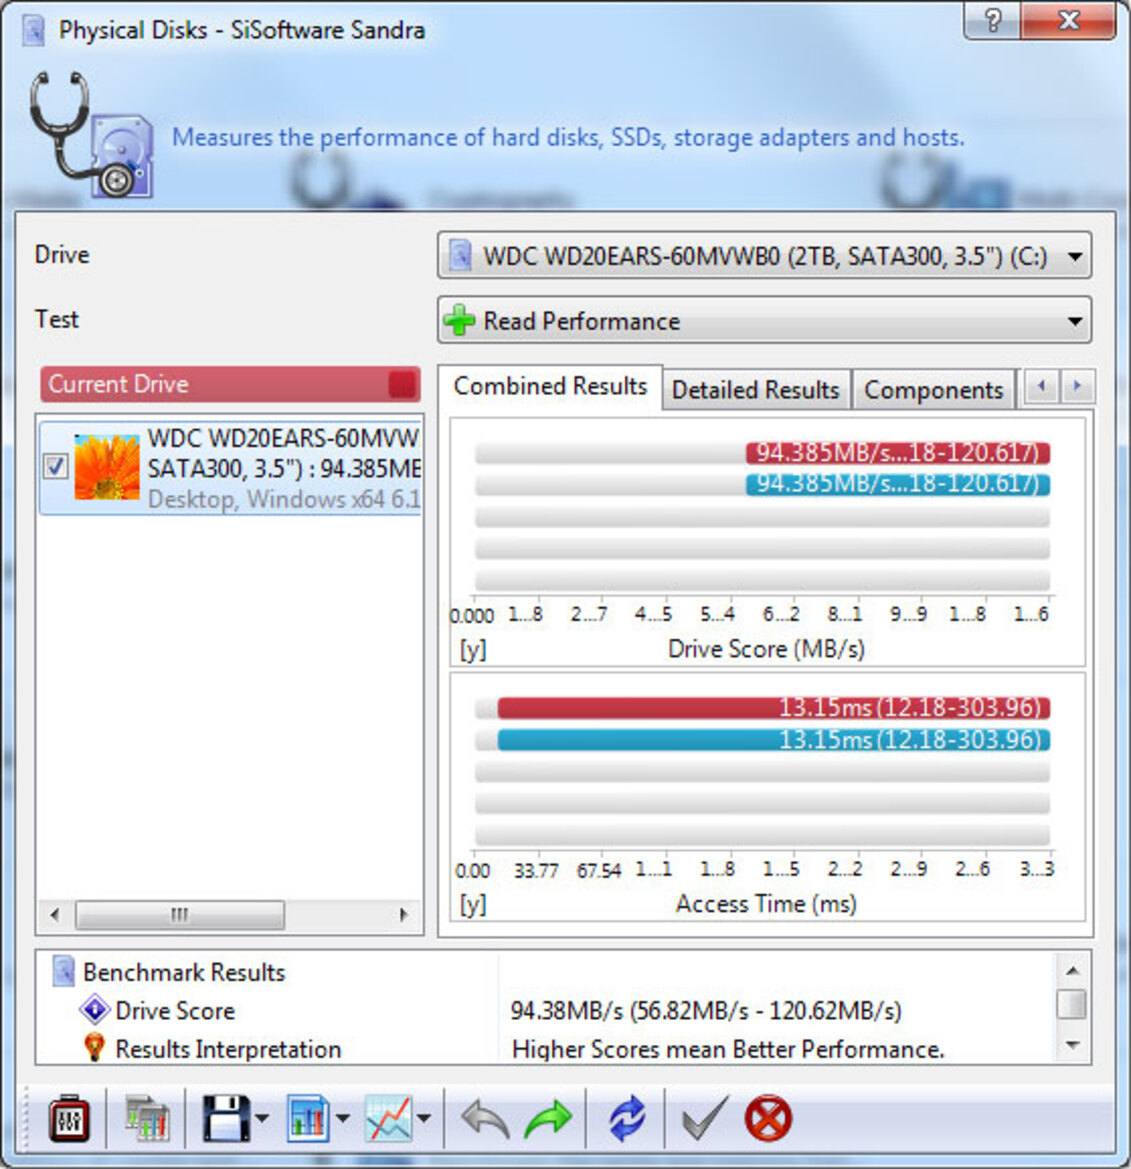Click the Benchmark Results disk icon
The image size is (1131, 1169).
click(x=64, y=971)
